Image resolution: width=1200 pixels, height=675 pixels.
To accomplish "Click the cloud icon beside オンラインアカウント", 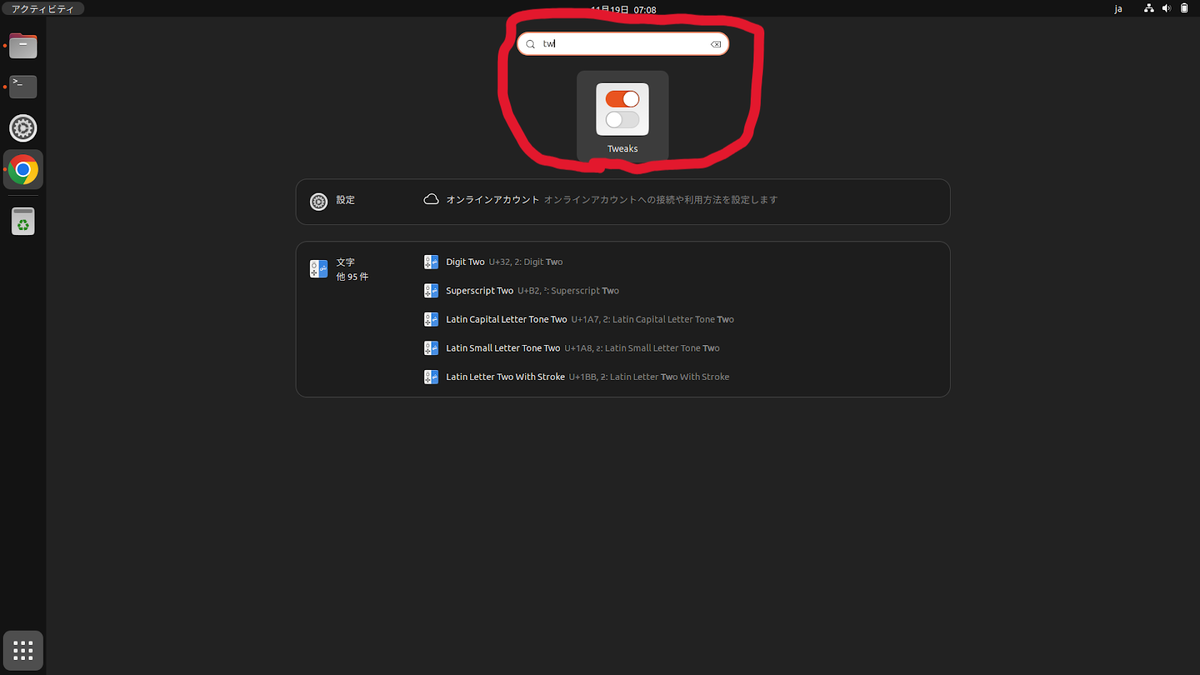I will [x=431, y=200].
